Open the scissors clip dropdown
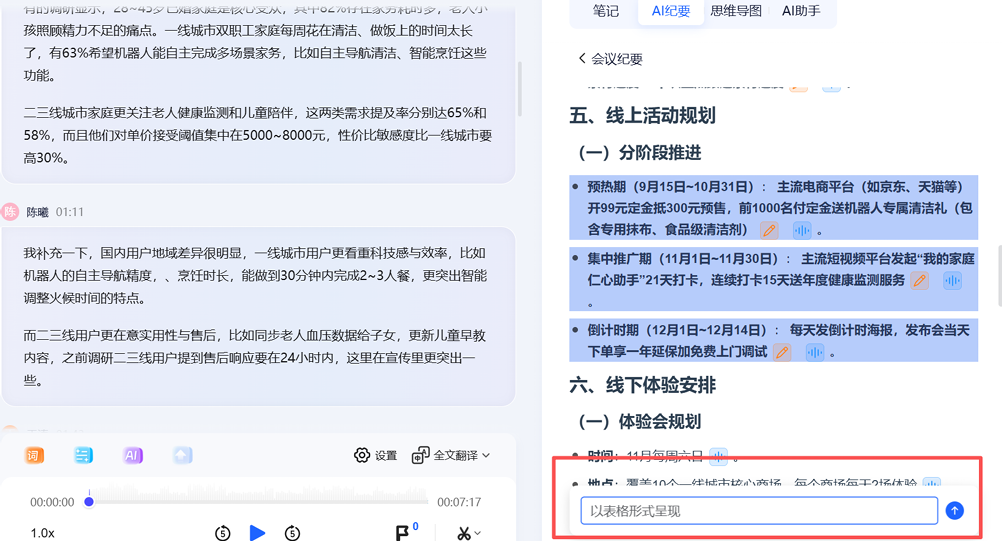The image size is (1002, 549). pyautogui.click(x=468, y=533)
